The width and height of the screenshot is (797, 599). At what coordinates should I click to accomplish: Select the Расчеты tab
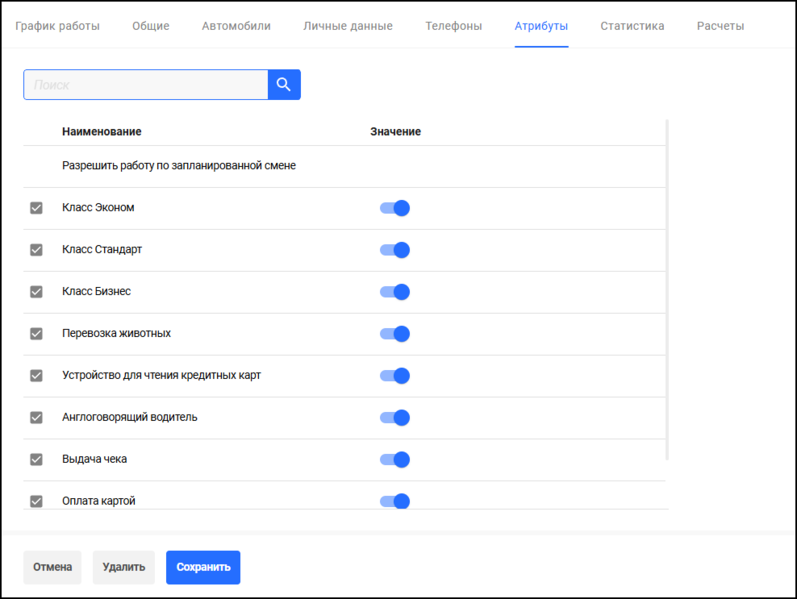tap(720, 26)
